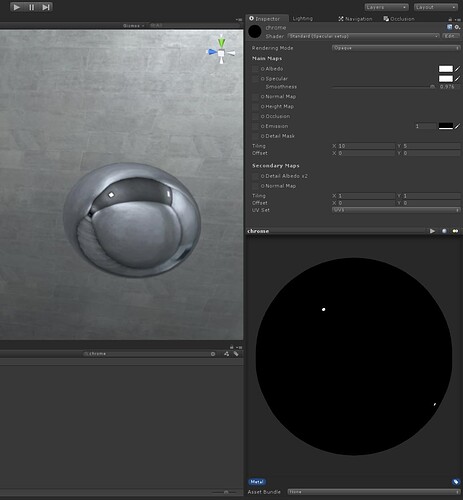Open the Layout dropdown
The height and width of the screenshot is (500, 463).
tap(436, 7)
